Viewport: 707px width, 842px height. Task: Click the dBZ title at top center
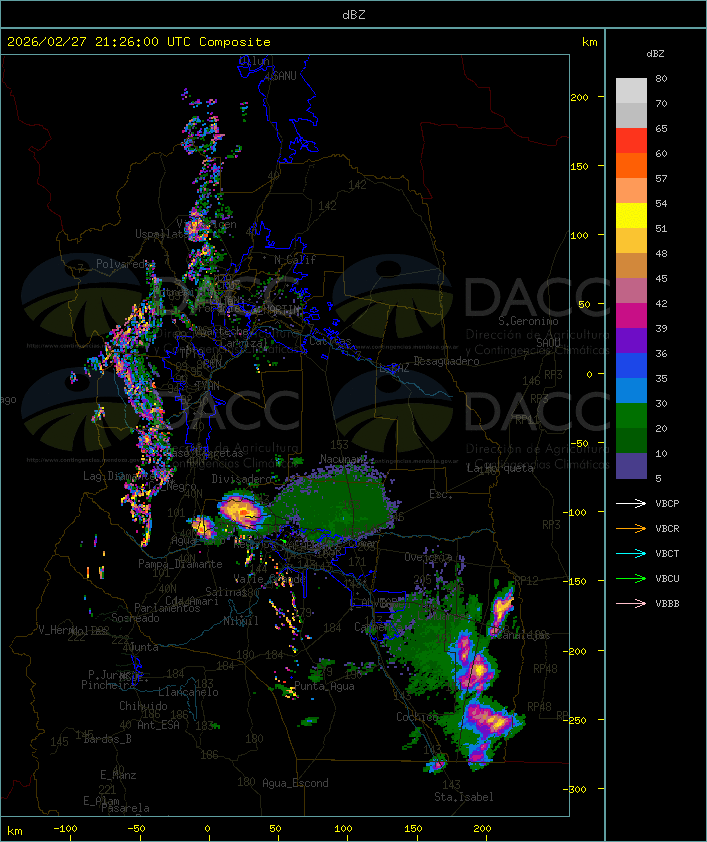pyautogui.click(x=354, y=15)
